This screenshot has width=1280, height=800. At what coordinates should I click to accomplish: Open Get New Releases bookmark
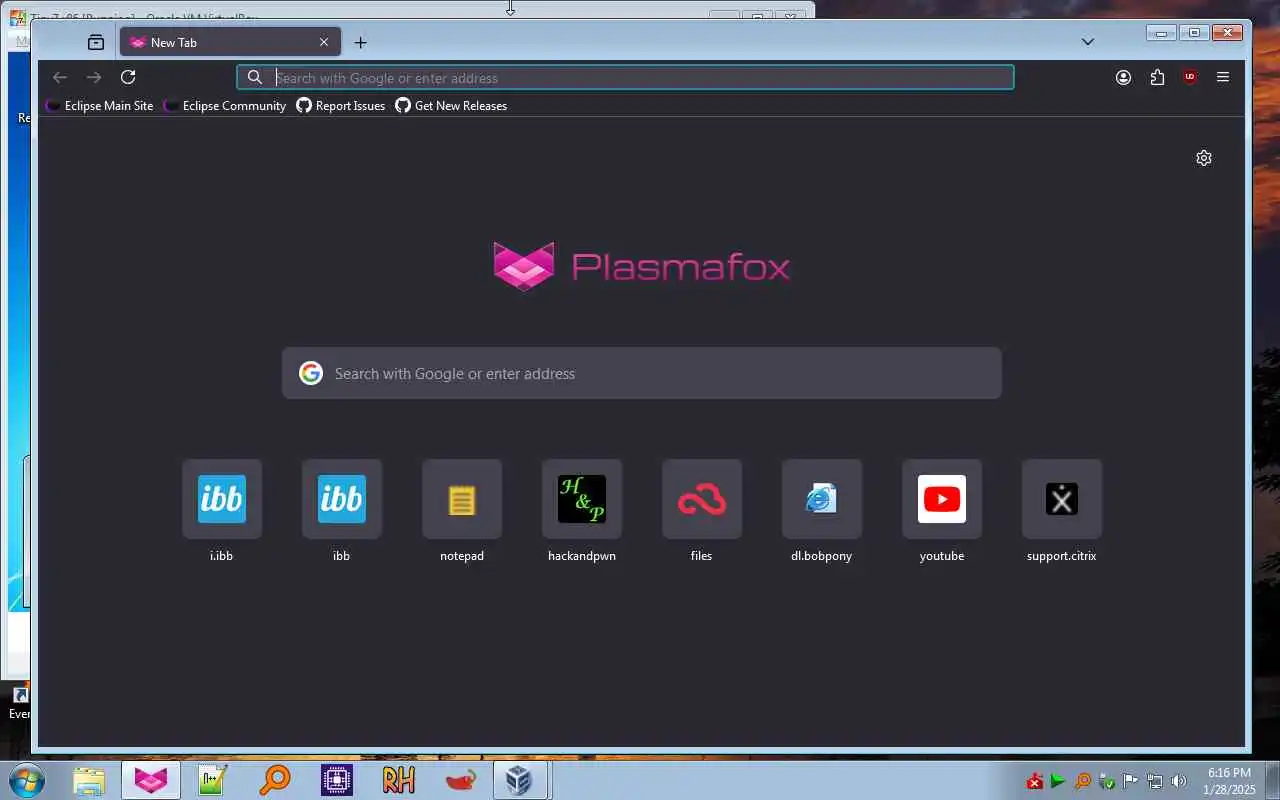click(x=451, y=106)
